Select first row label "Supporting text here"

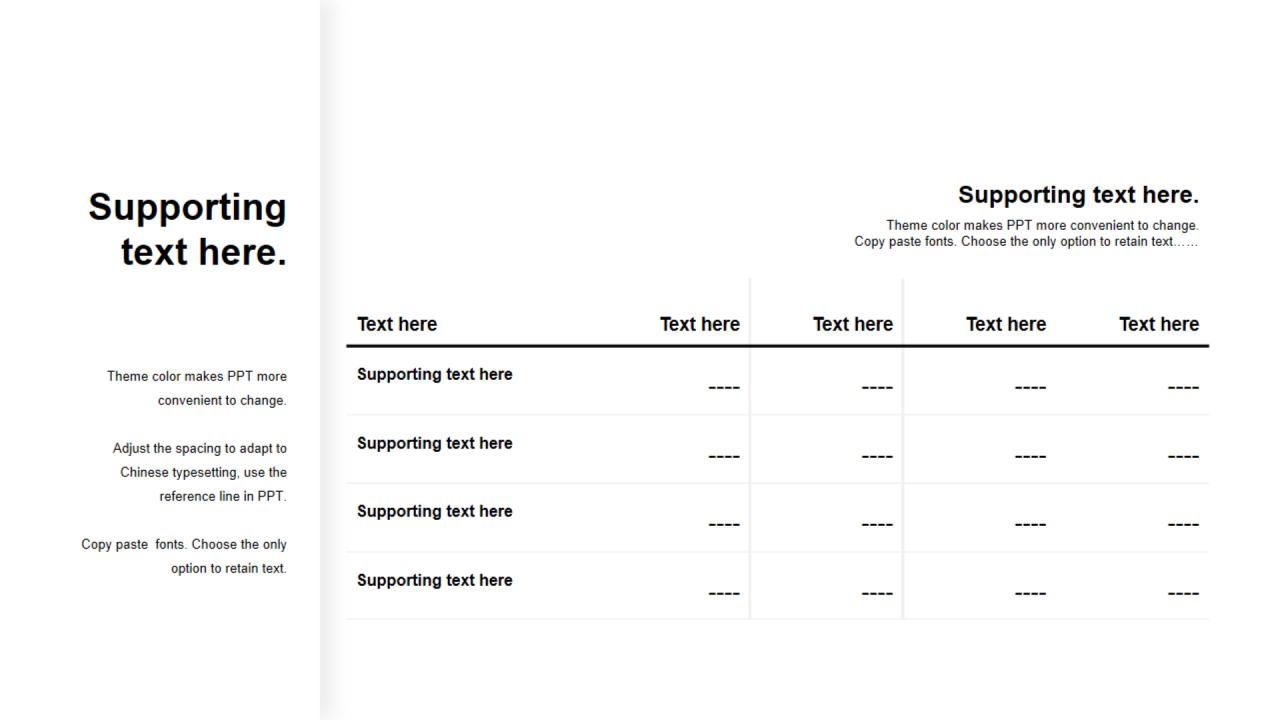tap(434, 374)
